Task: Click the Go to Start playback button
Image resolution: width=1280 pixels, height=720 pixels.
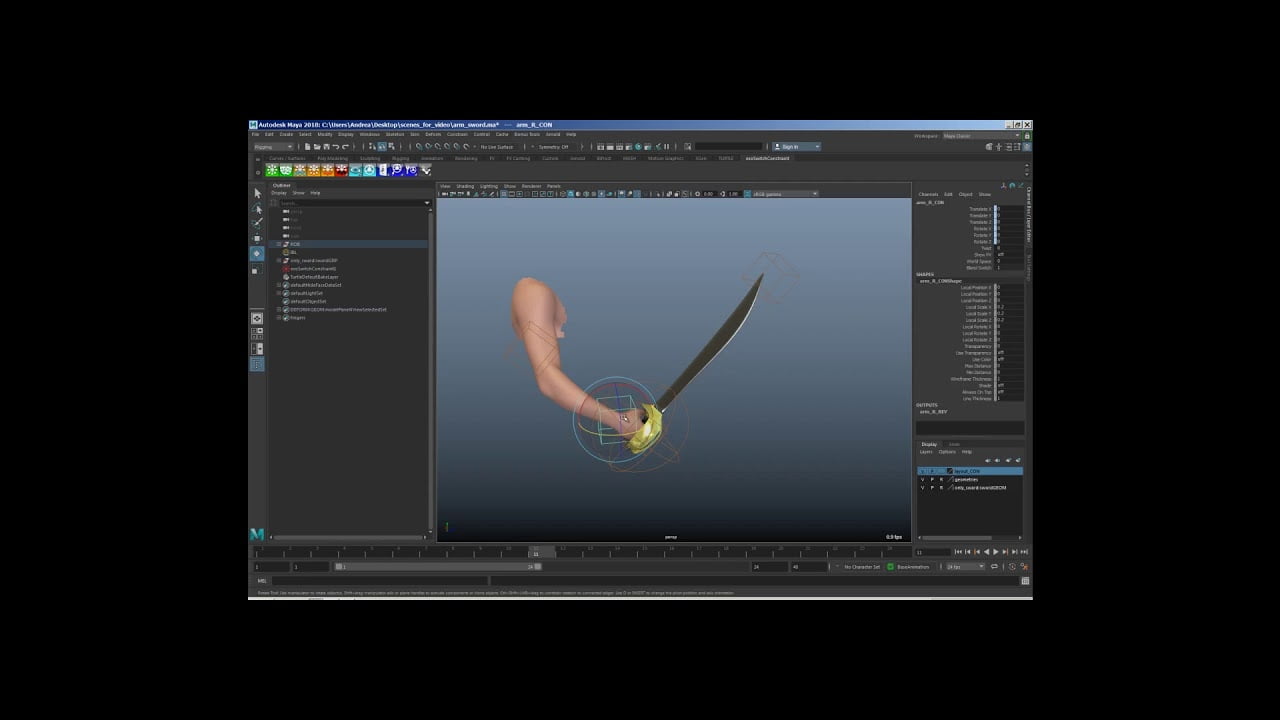Action: (958, 552)
